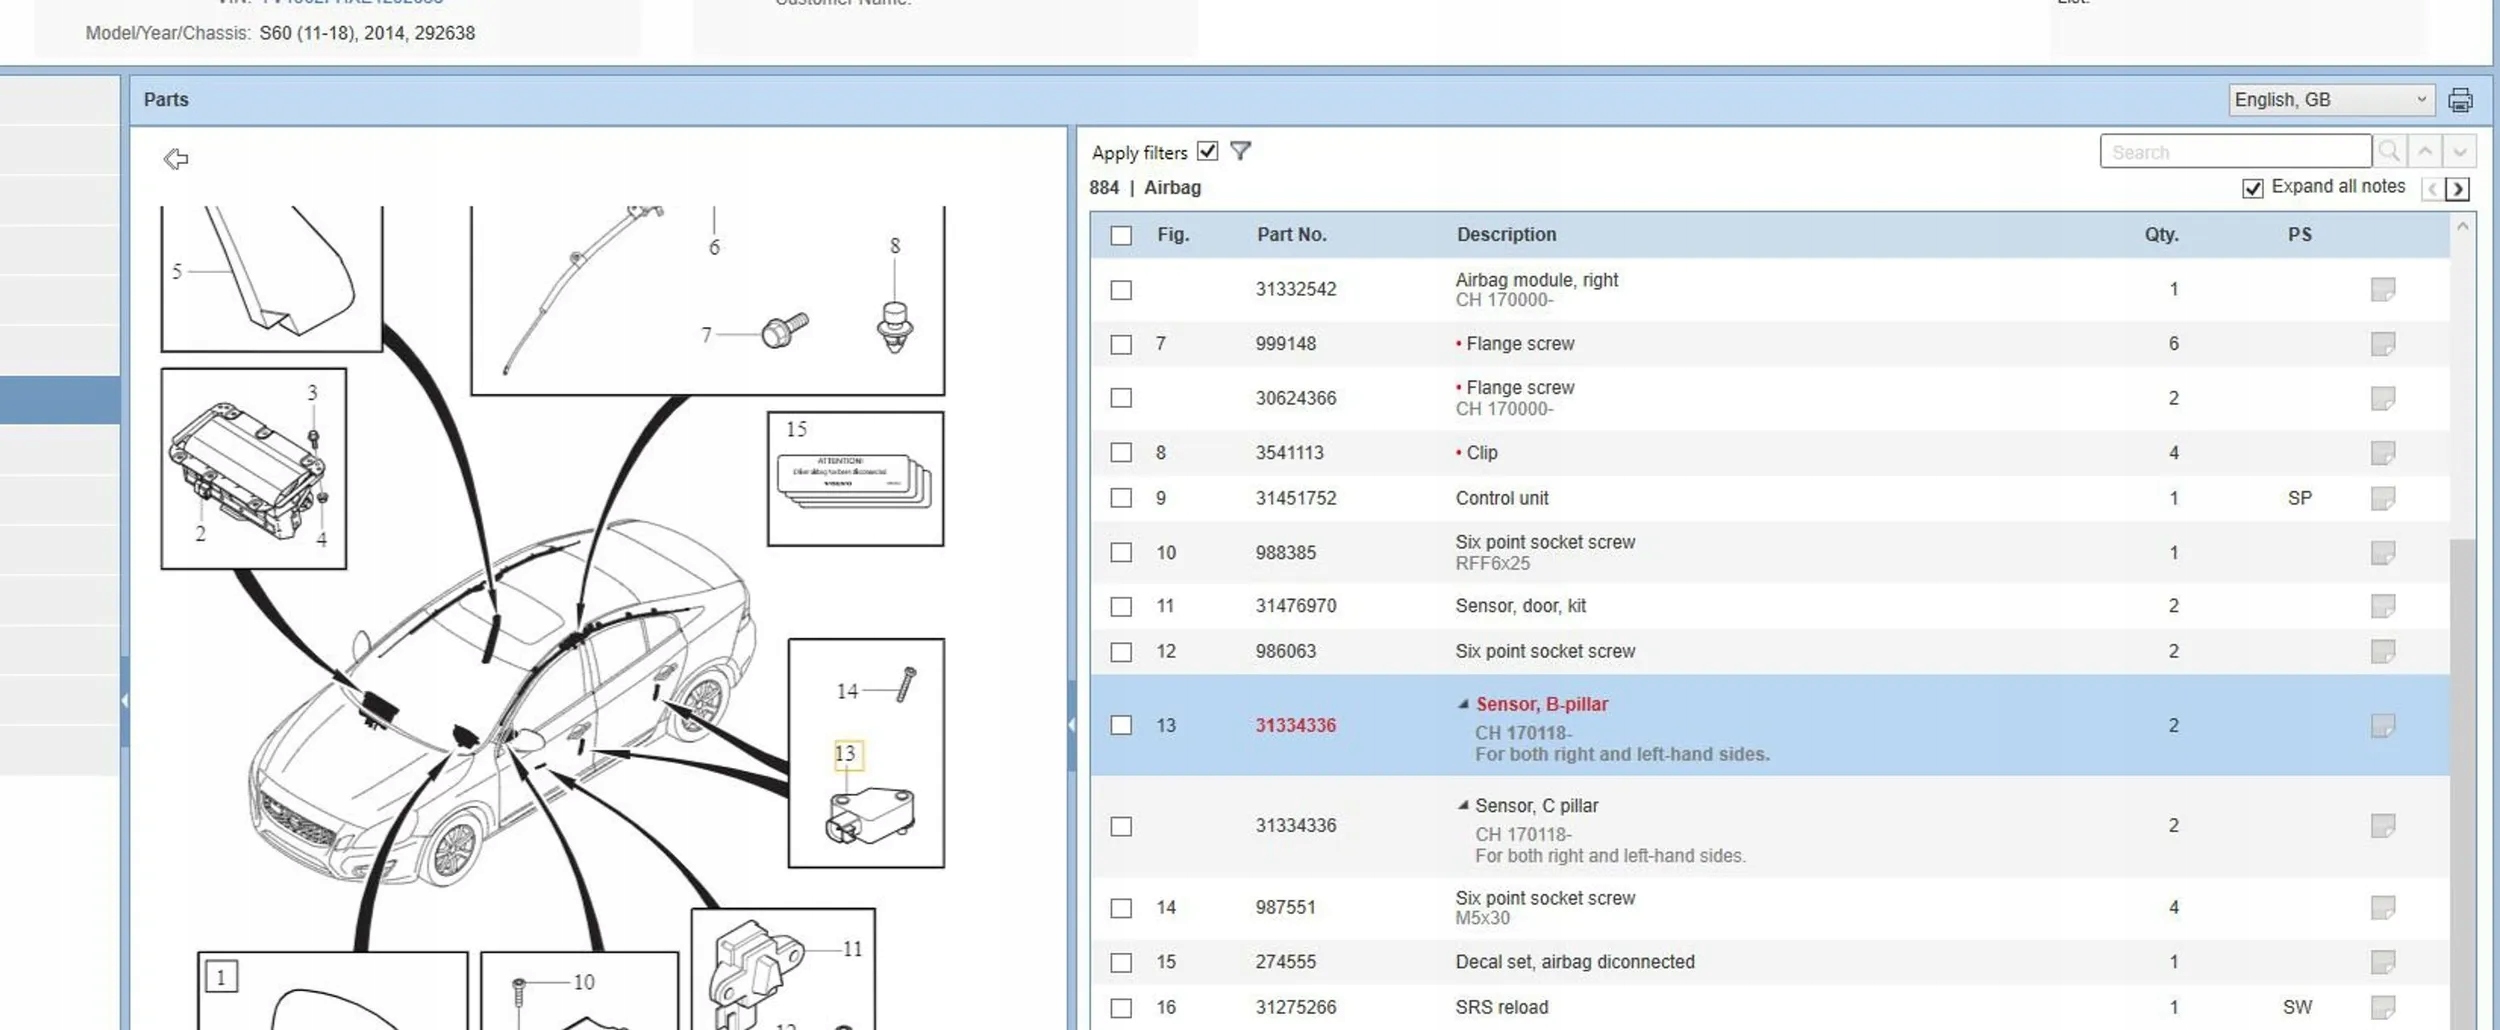The width and height of the screenshot is (2500, 1030).
Task: Open note icon for part 987551
Action: 2383,908
